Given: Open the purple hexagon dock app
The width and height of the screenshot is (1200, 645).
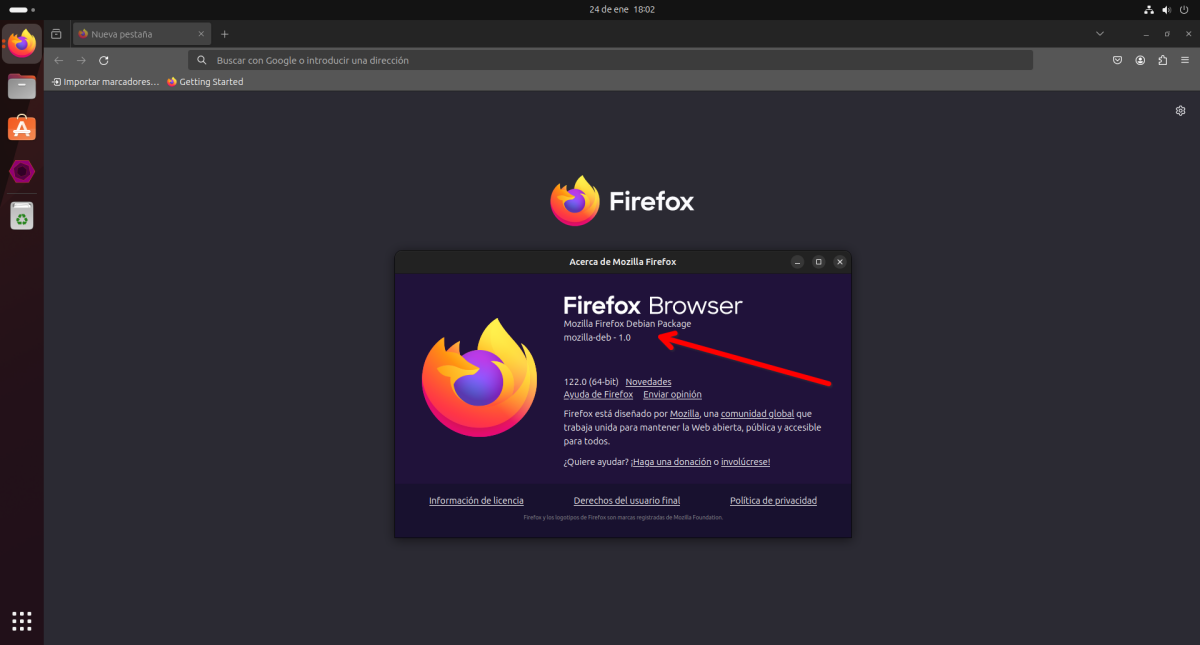Looking at the screenshot, I should (x=22, y=172).
